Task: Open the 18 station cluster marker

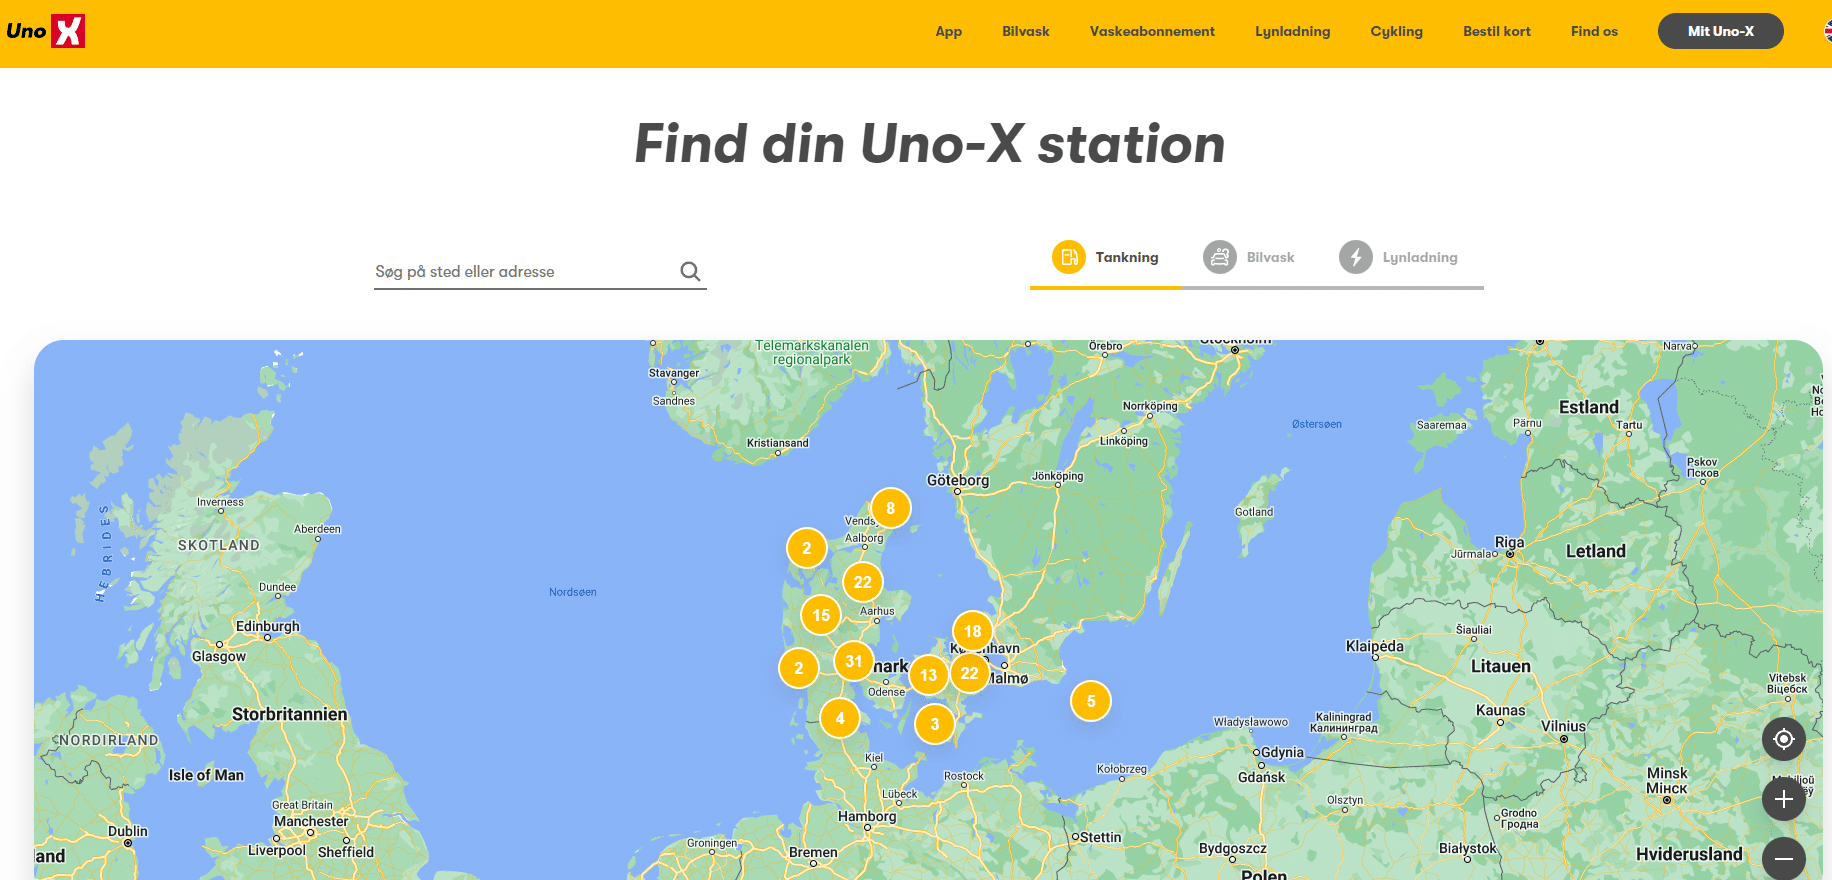Action: (x=972, y=631)
